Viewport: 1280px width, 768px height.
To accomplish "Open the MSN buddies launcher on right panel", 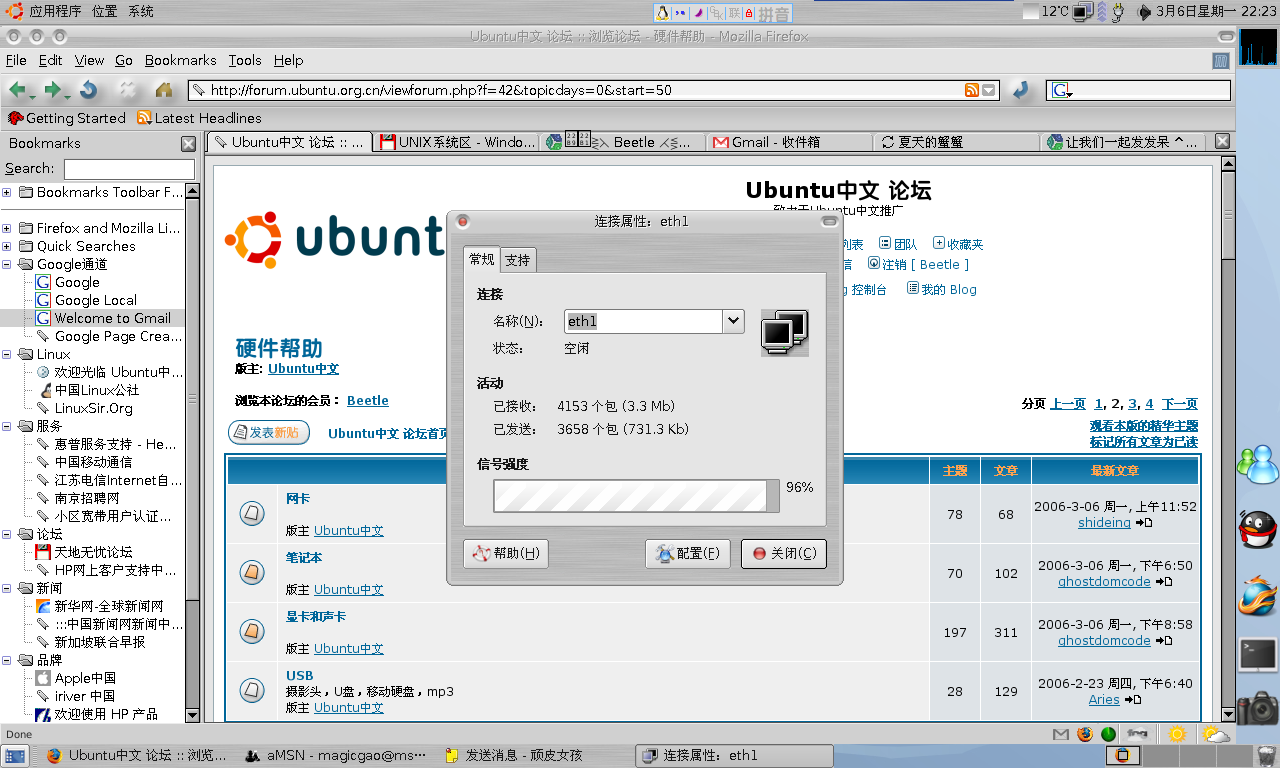I will tap(1257, 463).
